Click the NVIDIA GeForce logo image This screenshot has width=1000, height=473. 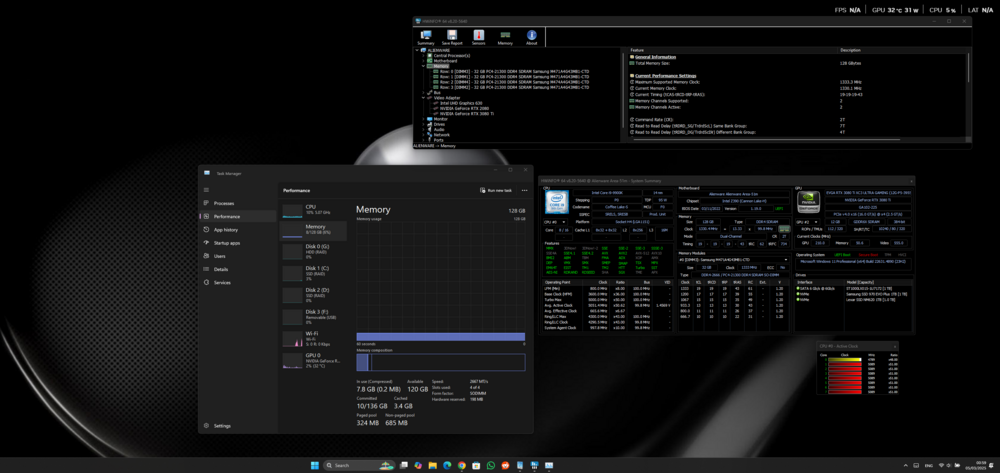point(809,204)
